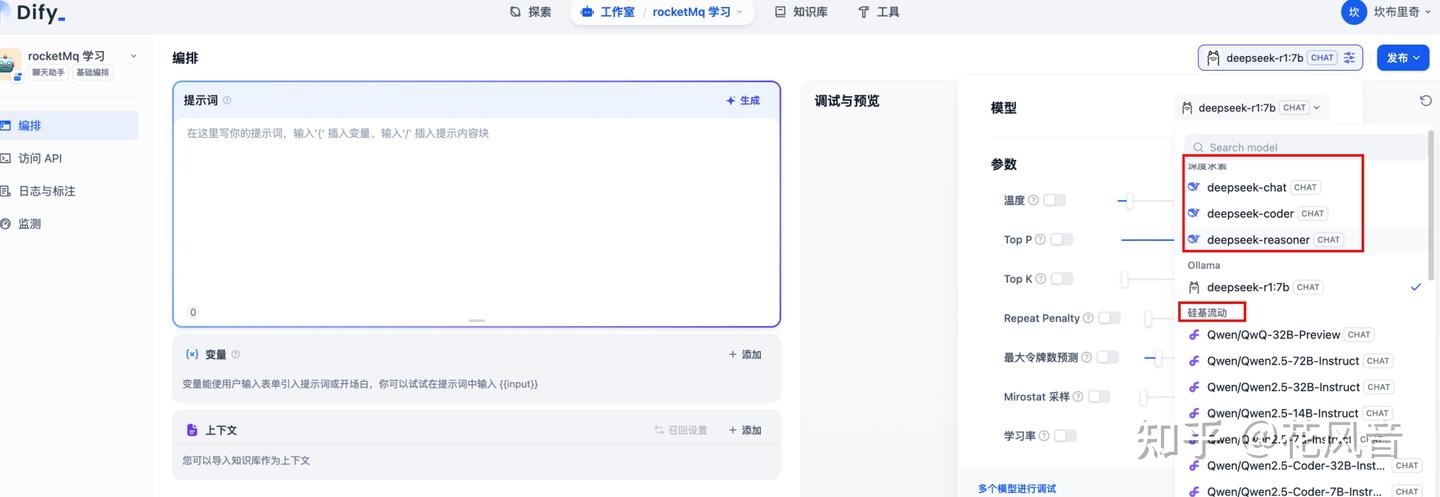Click the 生成 prompt generate button
The image size is (1440, 497).
click(743, 100)
